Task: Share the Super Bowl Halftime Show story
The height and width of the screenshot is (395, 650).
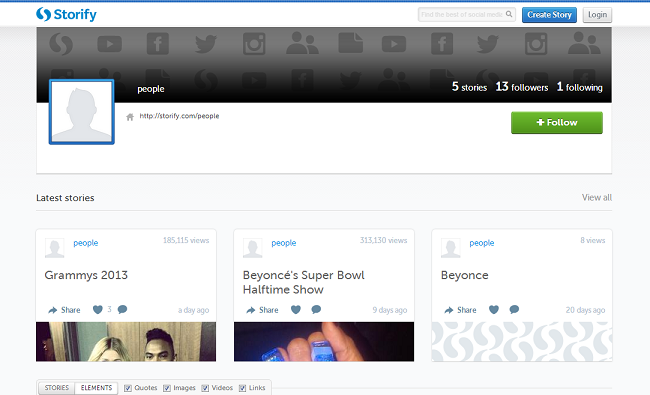Action: click(x=262, y=310)
